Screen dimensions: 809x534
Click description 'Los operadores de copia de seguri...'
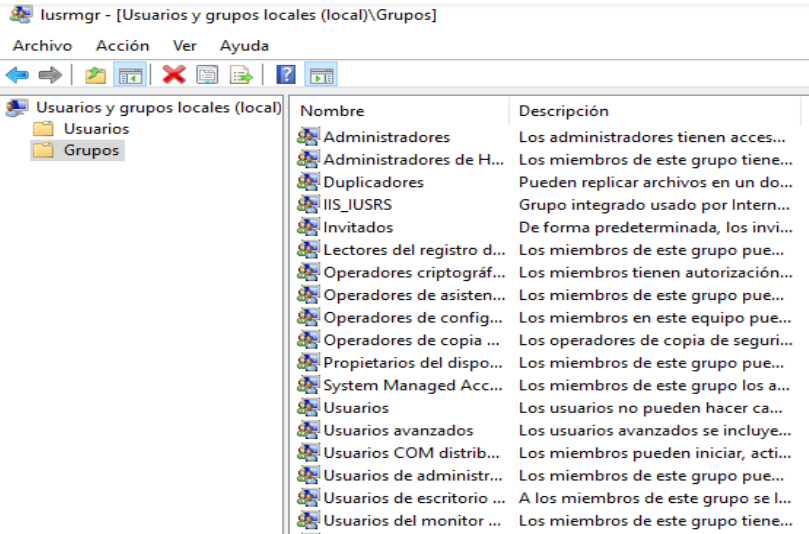[655, 341]
